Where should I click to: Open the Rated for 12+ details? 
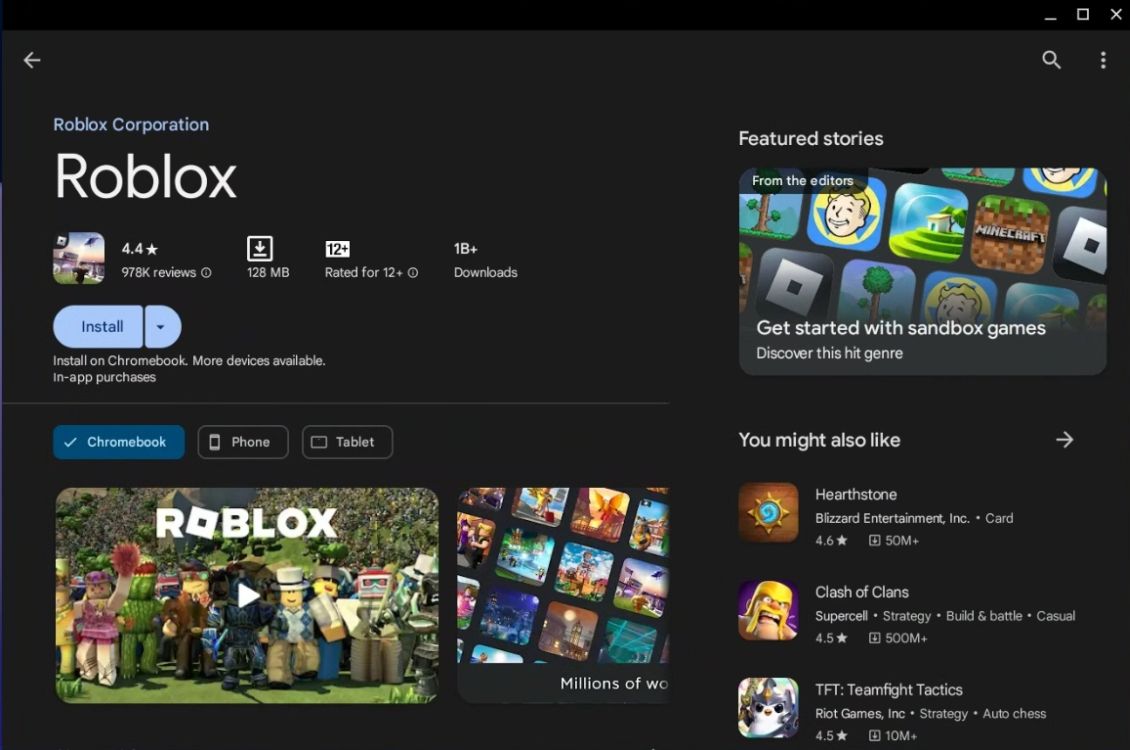[415, 272]
